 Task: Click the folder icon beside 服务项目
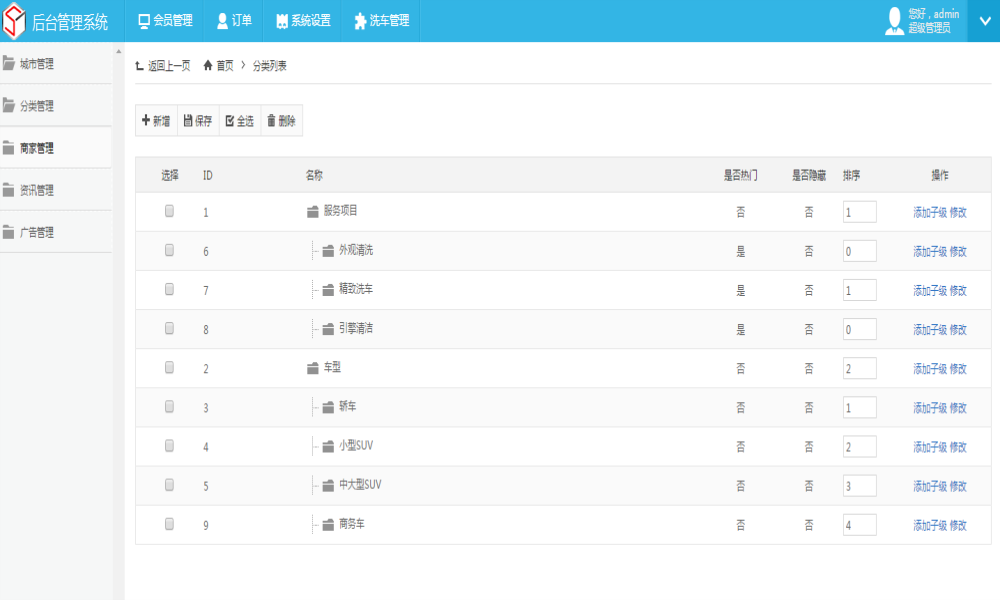click(x=312, y=212)
